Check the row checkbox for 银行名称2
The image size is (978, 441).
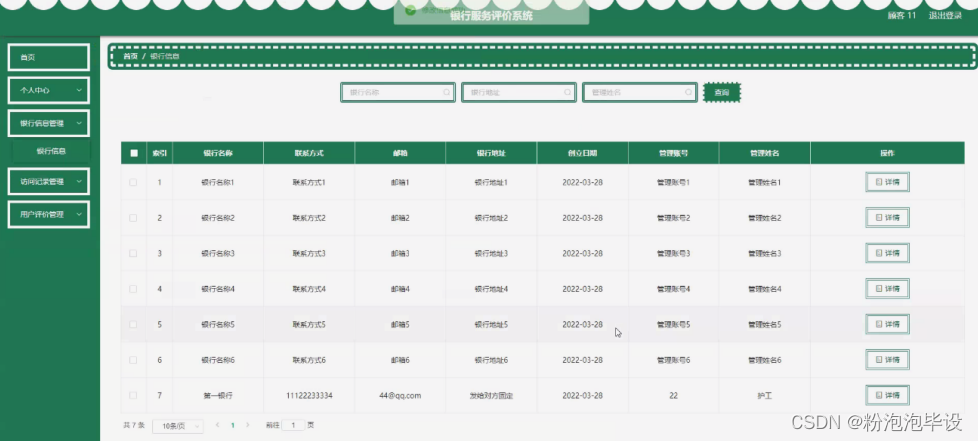(133, 218)
